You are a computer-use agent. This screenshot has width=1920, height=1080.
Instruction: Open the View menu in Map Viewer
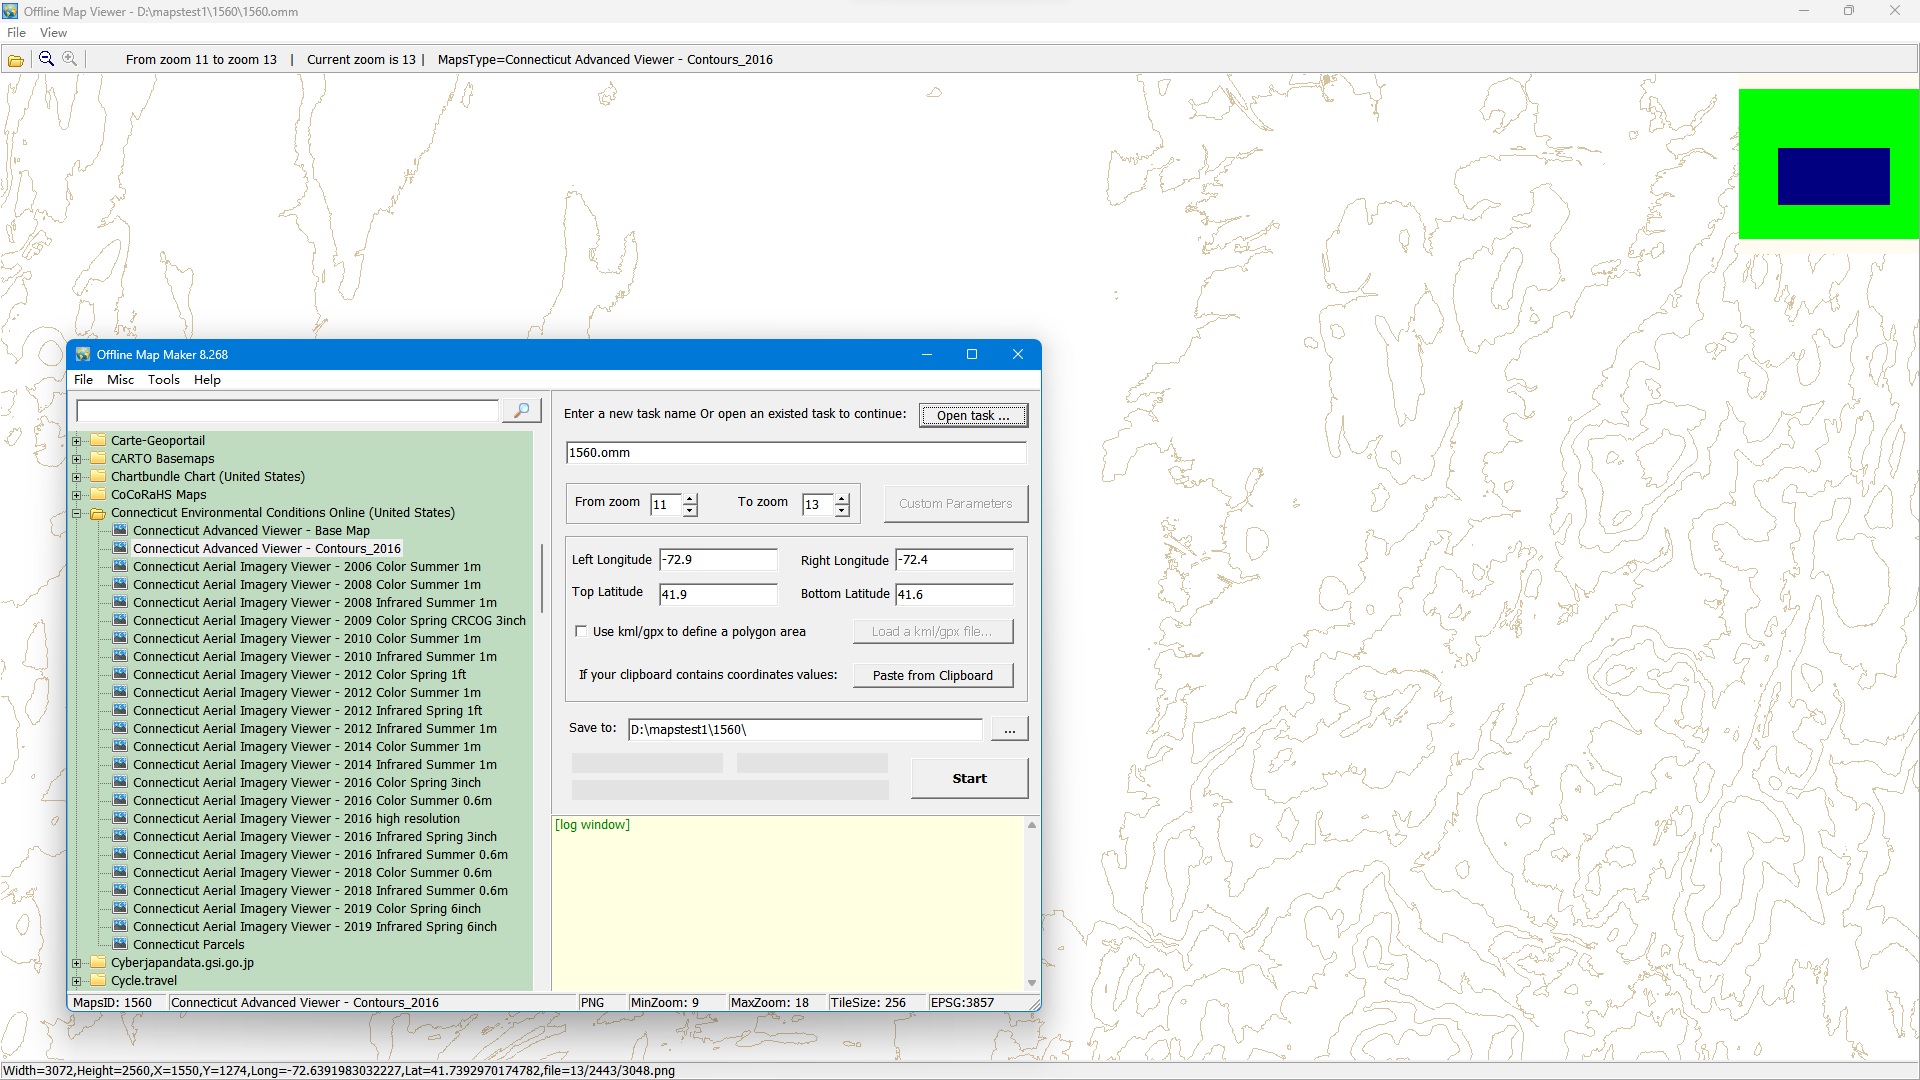coord(53,32)
